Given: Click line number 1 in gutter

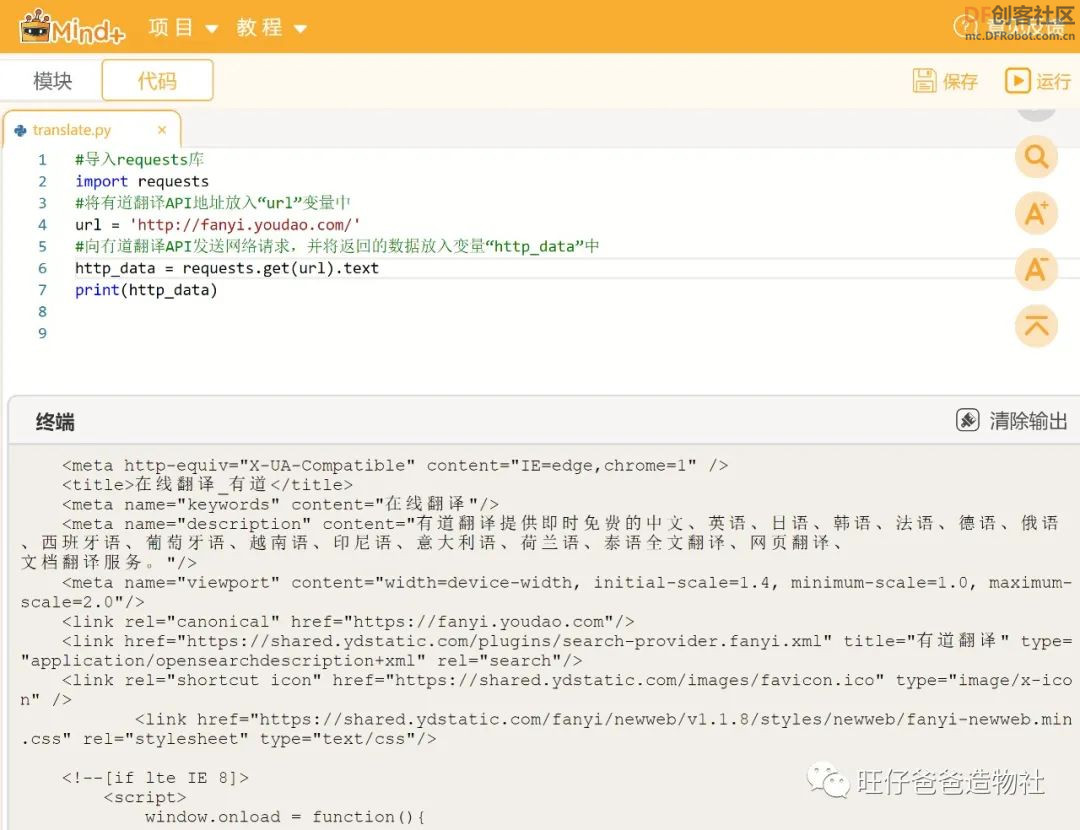Looking at the screenshot, I should (x=42, y=160).
